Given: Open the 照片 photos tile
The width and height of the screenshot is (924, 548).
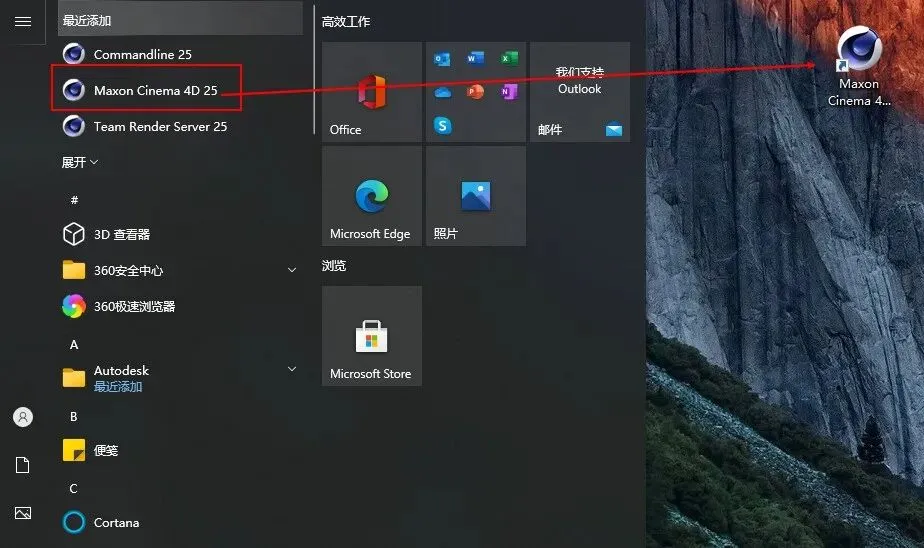Looking at the screenshot, I should (x=476, y=196).
